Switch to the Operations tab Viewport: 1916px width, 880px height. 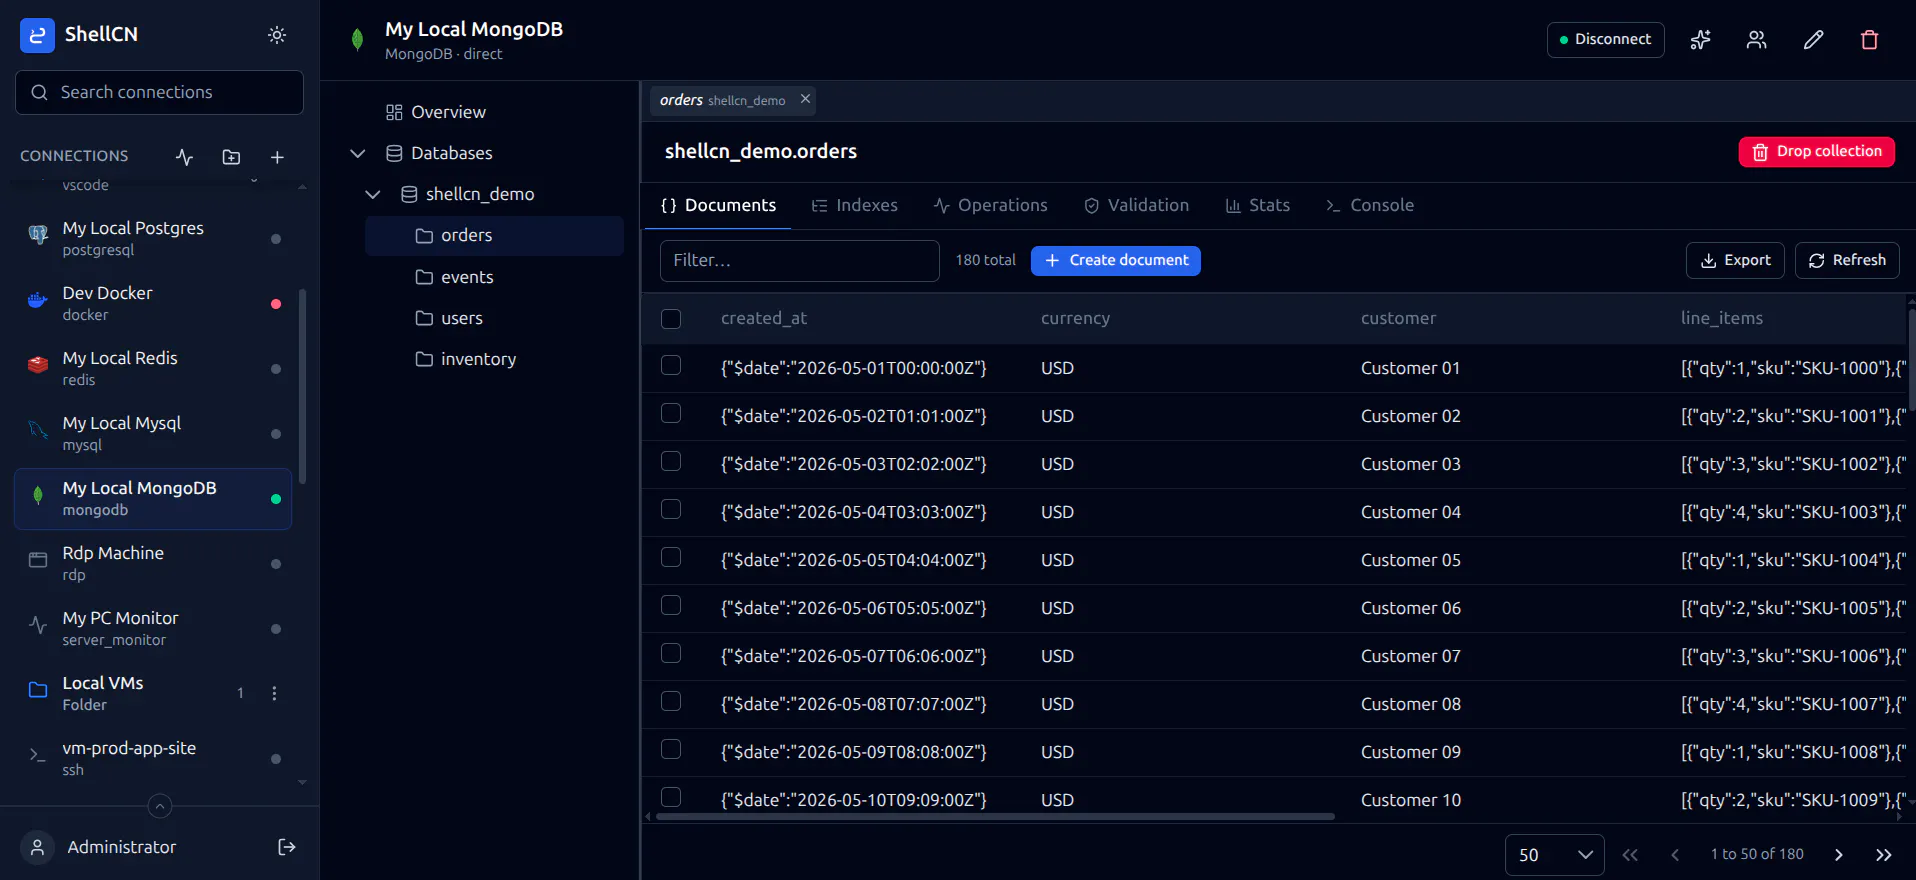(x=990, y=205)
